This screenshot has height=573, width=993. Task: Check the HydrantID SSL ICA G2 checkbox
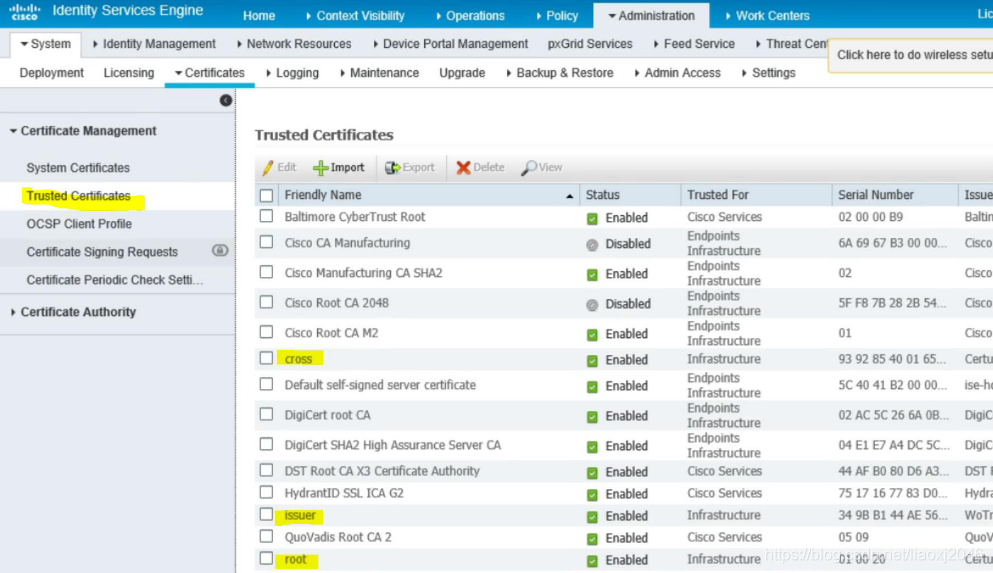[267, 492]
